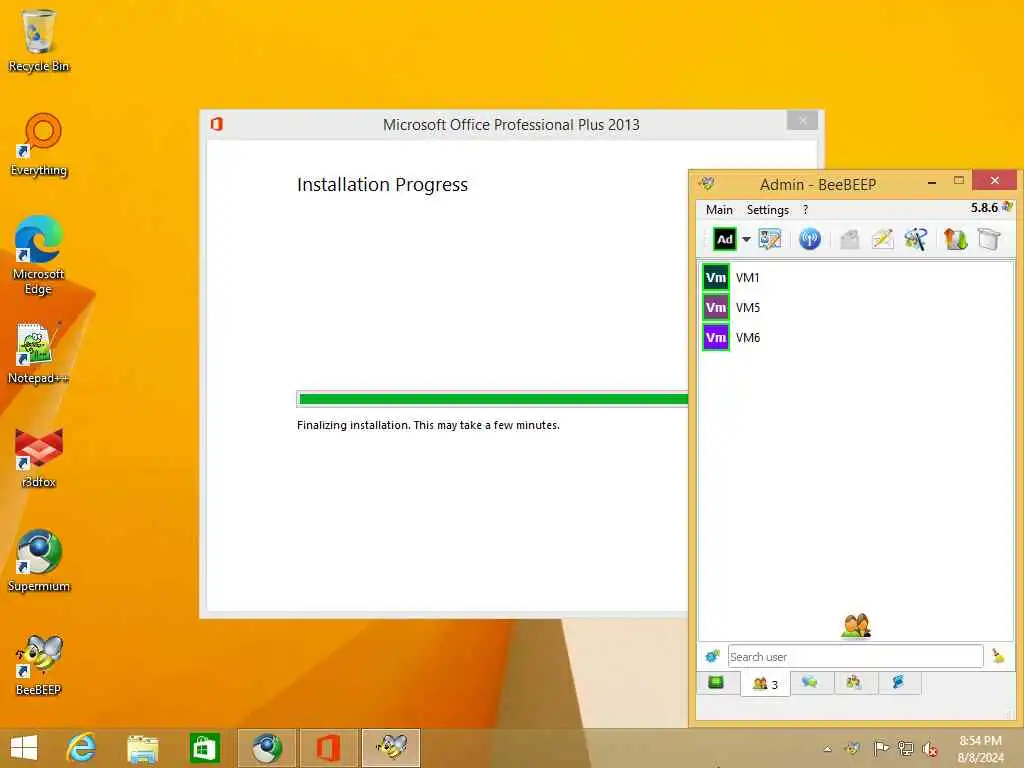Click the network icon in the system tray

905,748
